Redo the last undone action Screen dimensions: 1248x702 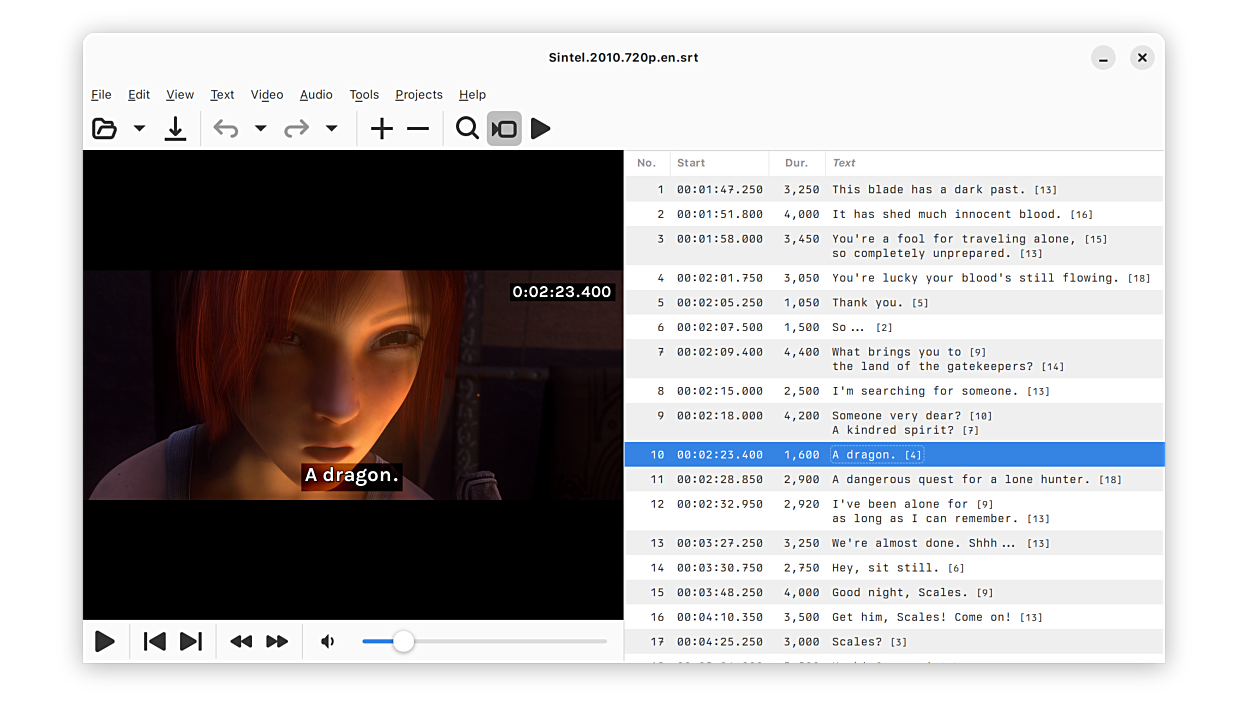coord(296,128)
